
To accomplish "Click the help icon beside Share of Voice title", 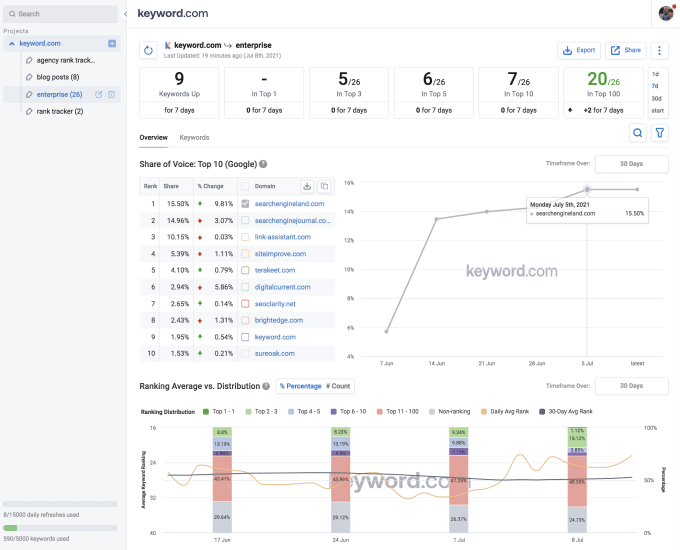I will pos(263,164).
